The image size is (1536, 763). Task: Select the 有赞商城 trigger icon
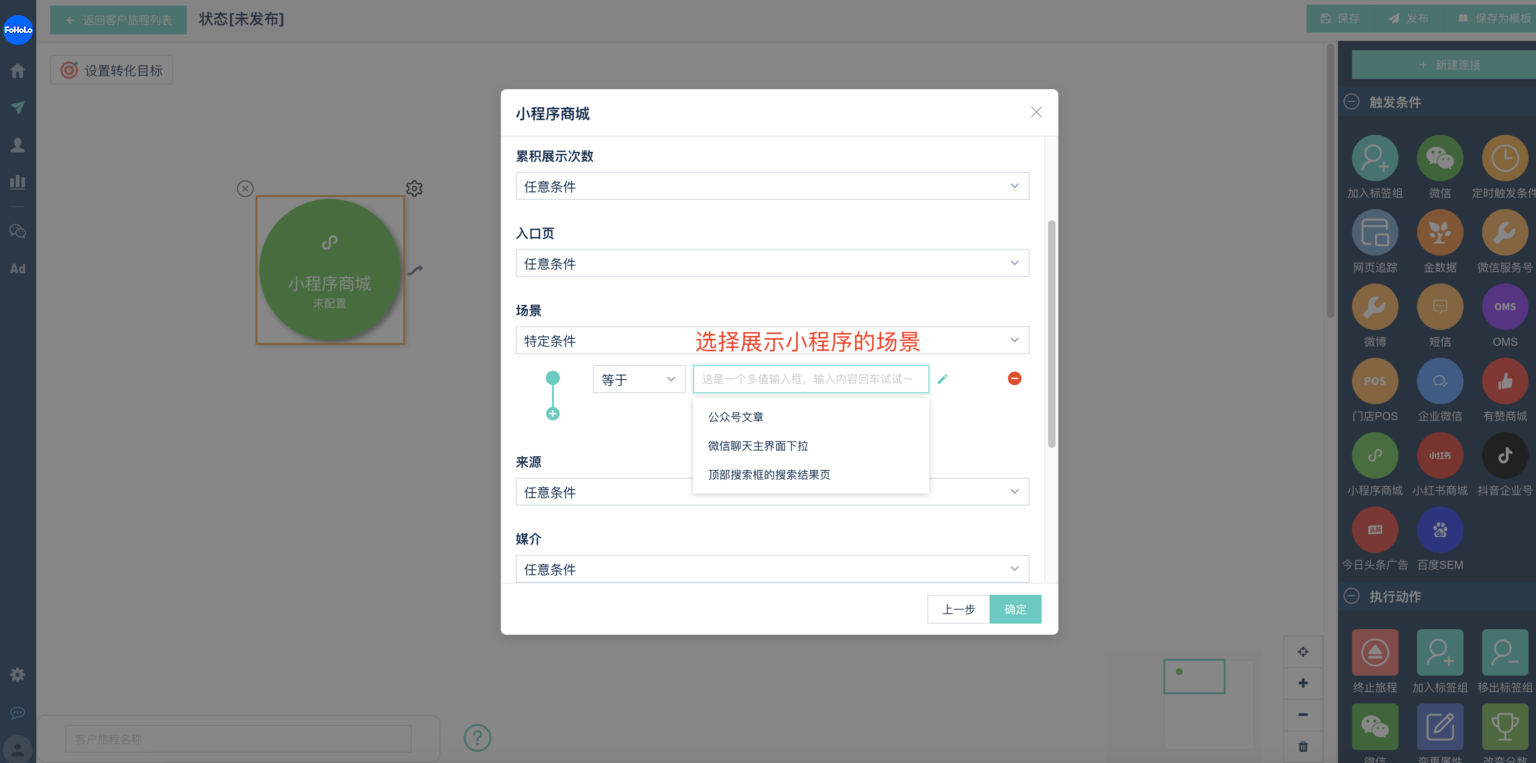(1504, 381)
